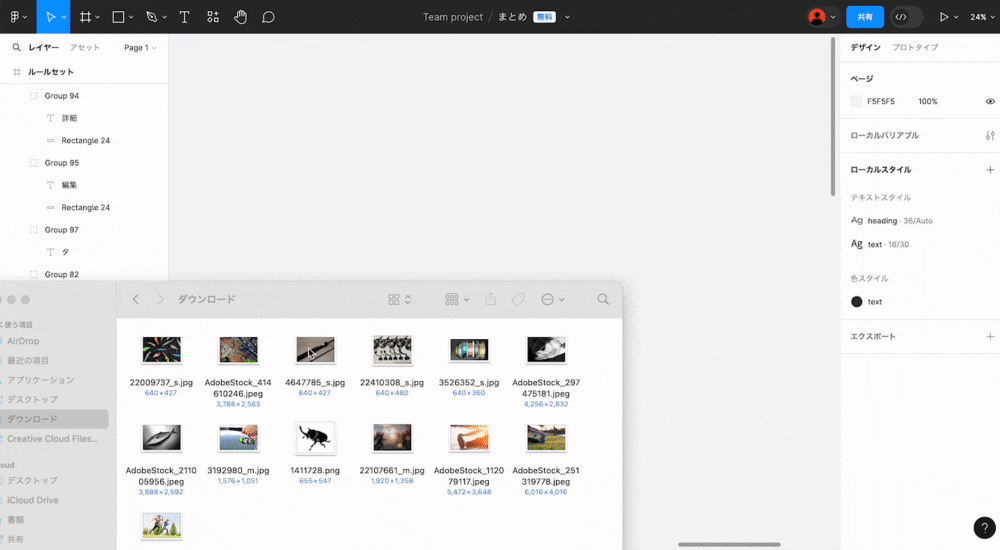The width and height of the screenshot is (1000, 550).
Task: Click the canvas vertical scrollbar
Action: 833,117
